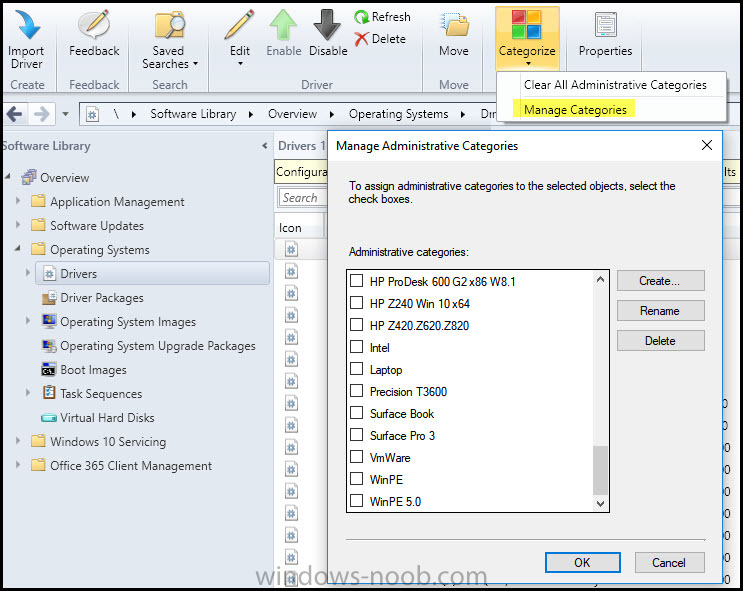Check the VmWare category checkbox
The height and width of the screenshot is (591, 743).
[x=356, y=457]
